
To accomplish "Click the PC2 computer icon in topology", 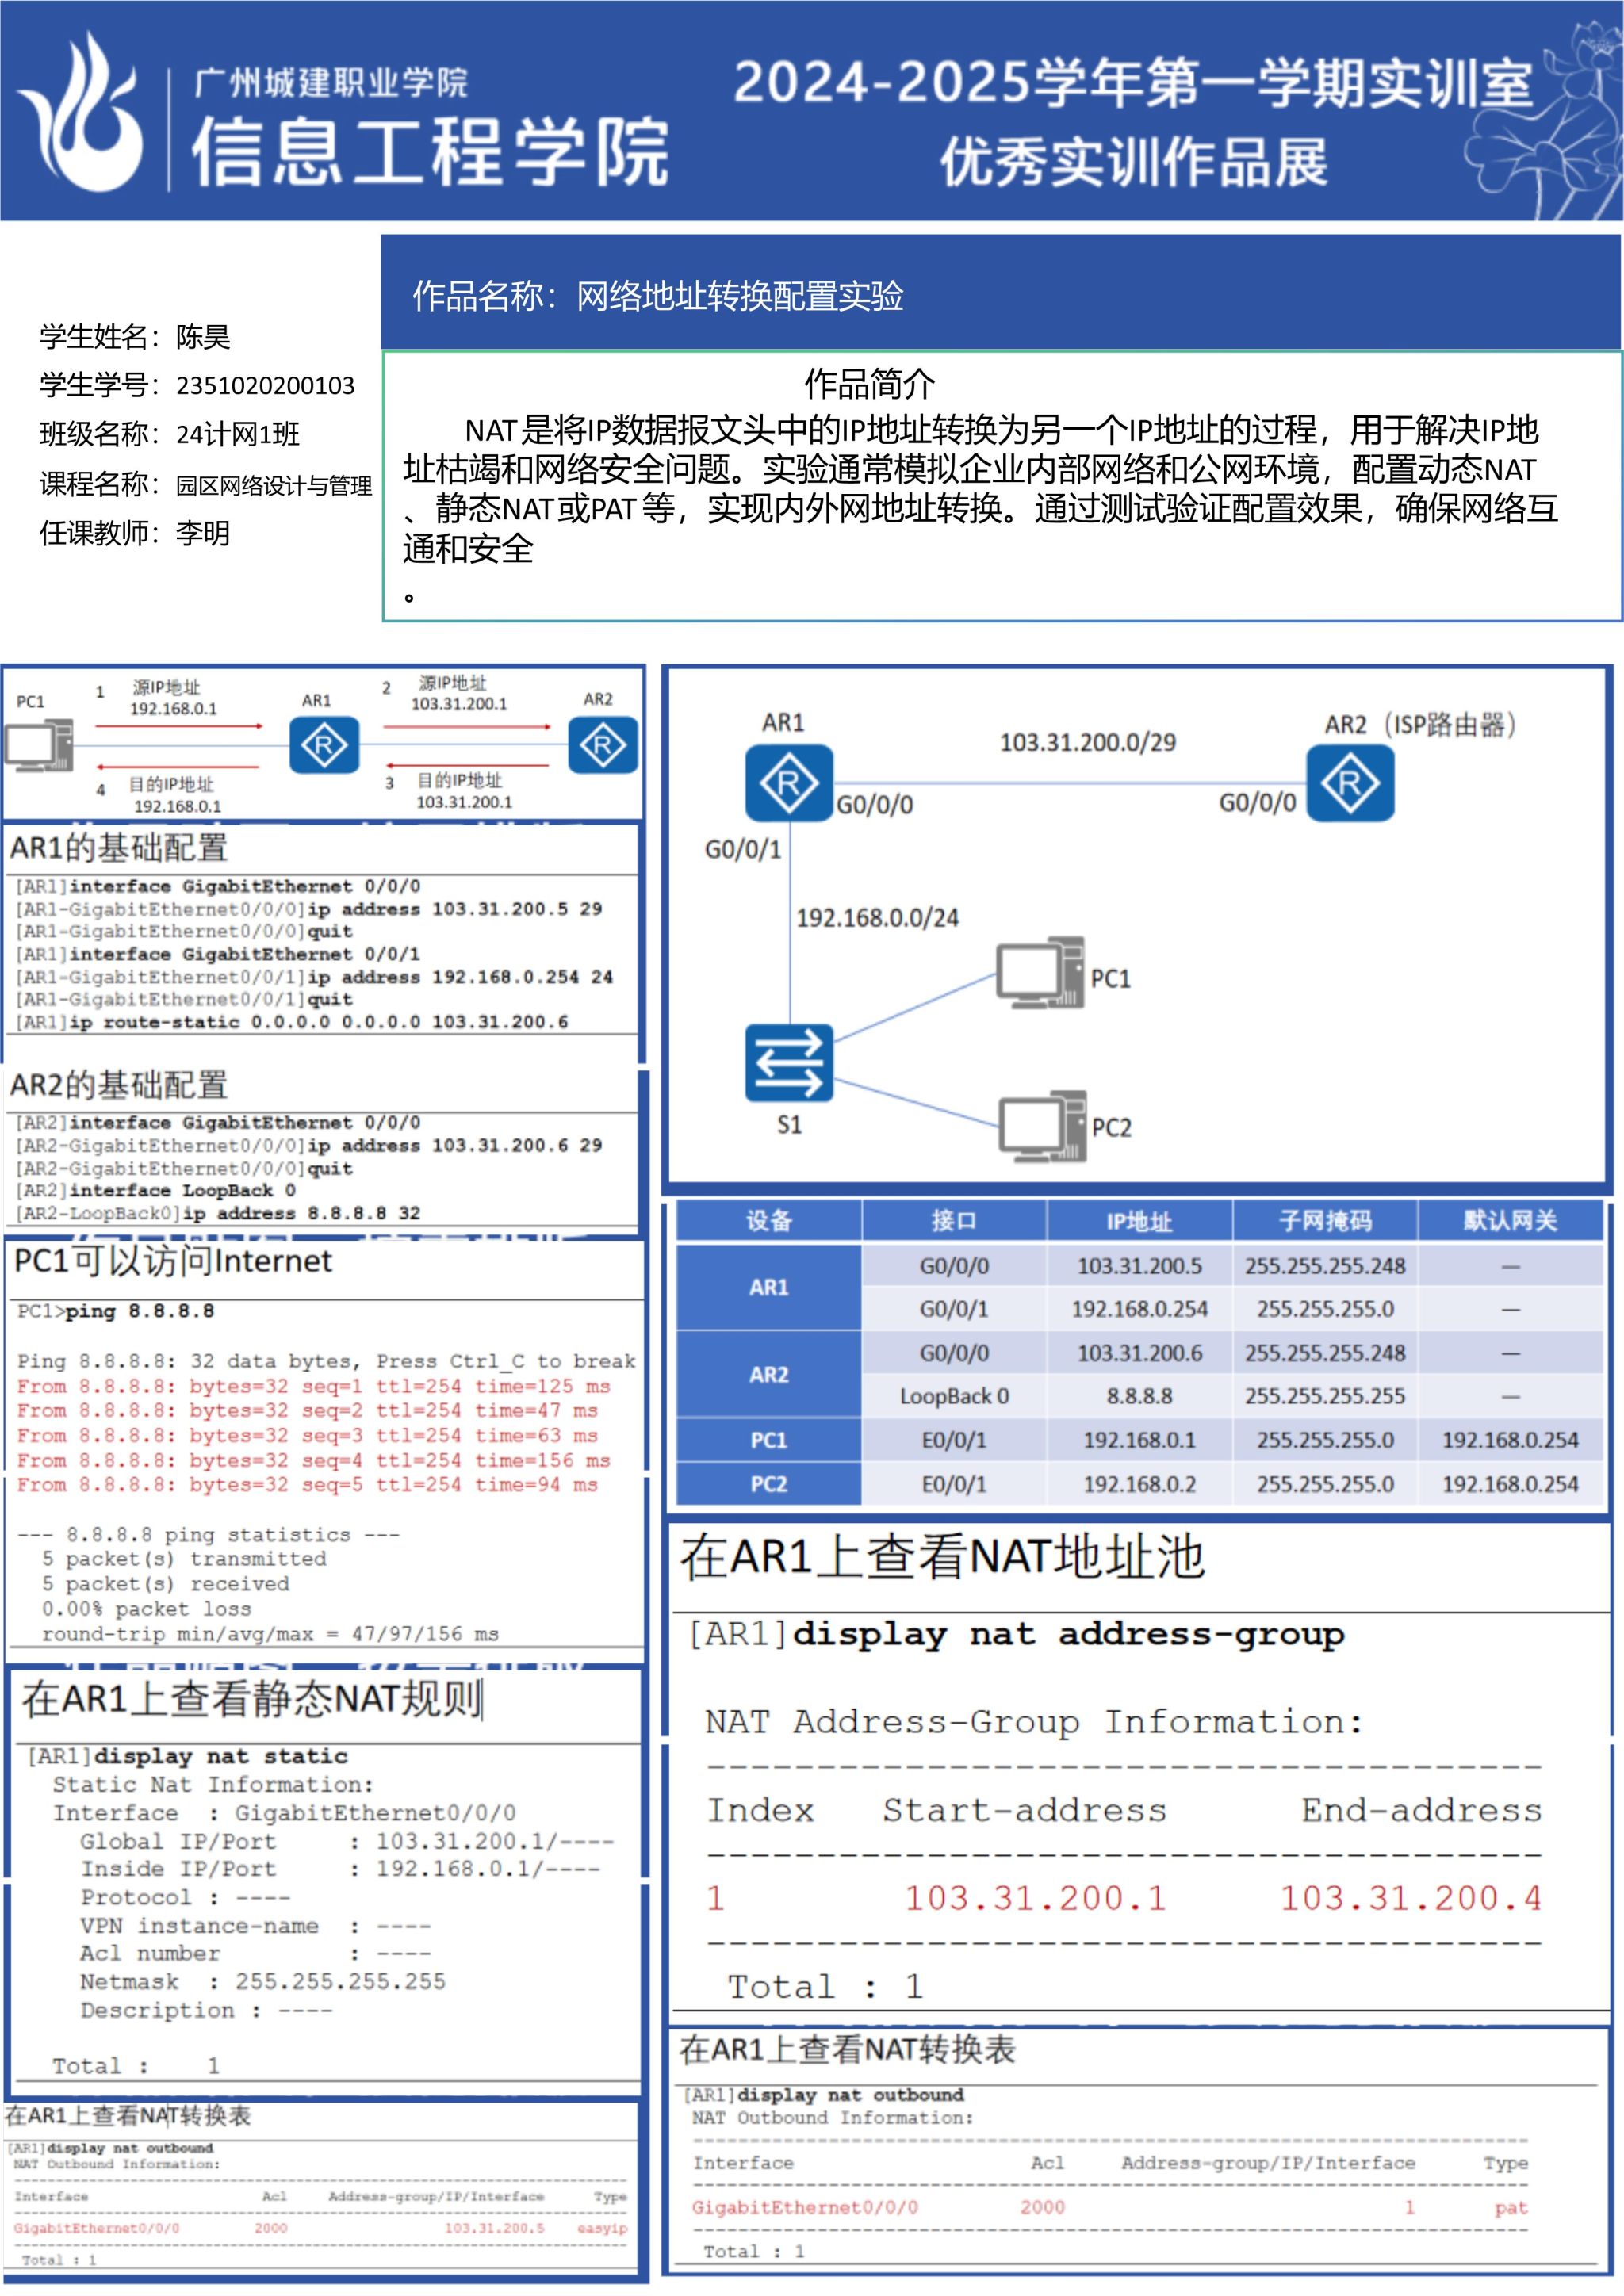I will [1042, 1126].
